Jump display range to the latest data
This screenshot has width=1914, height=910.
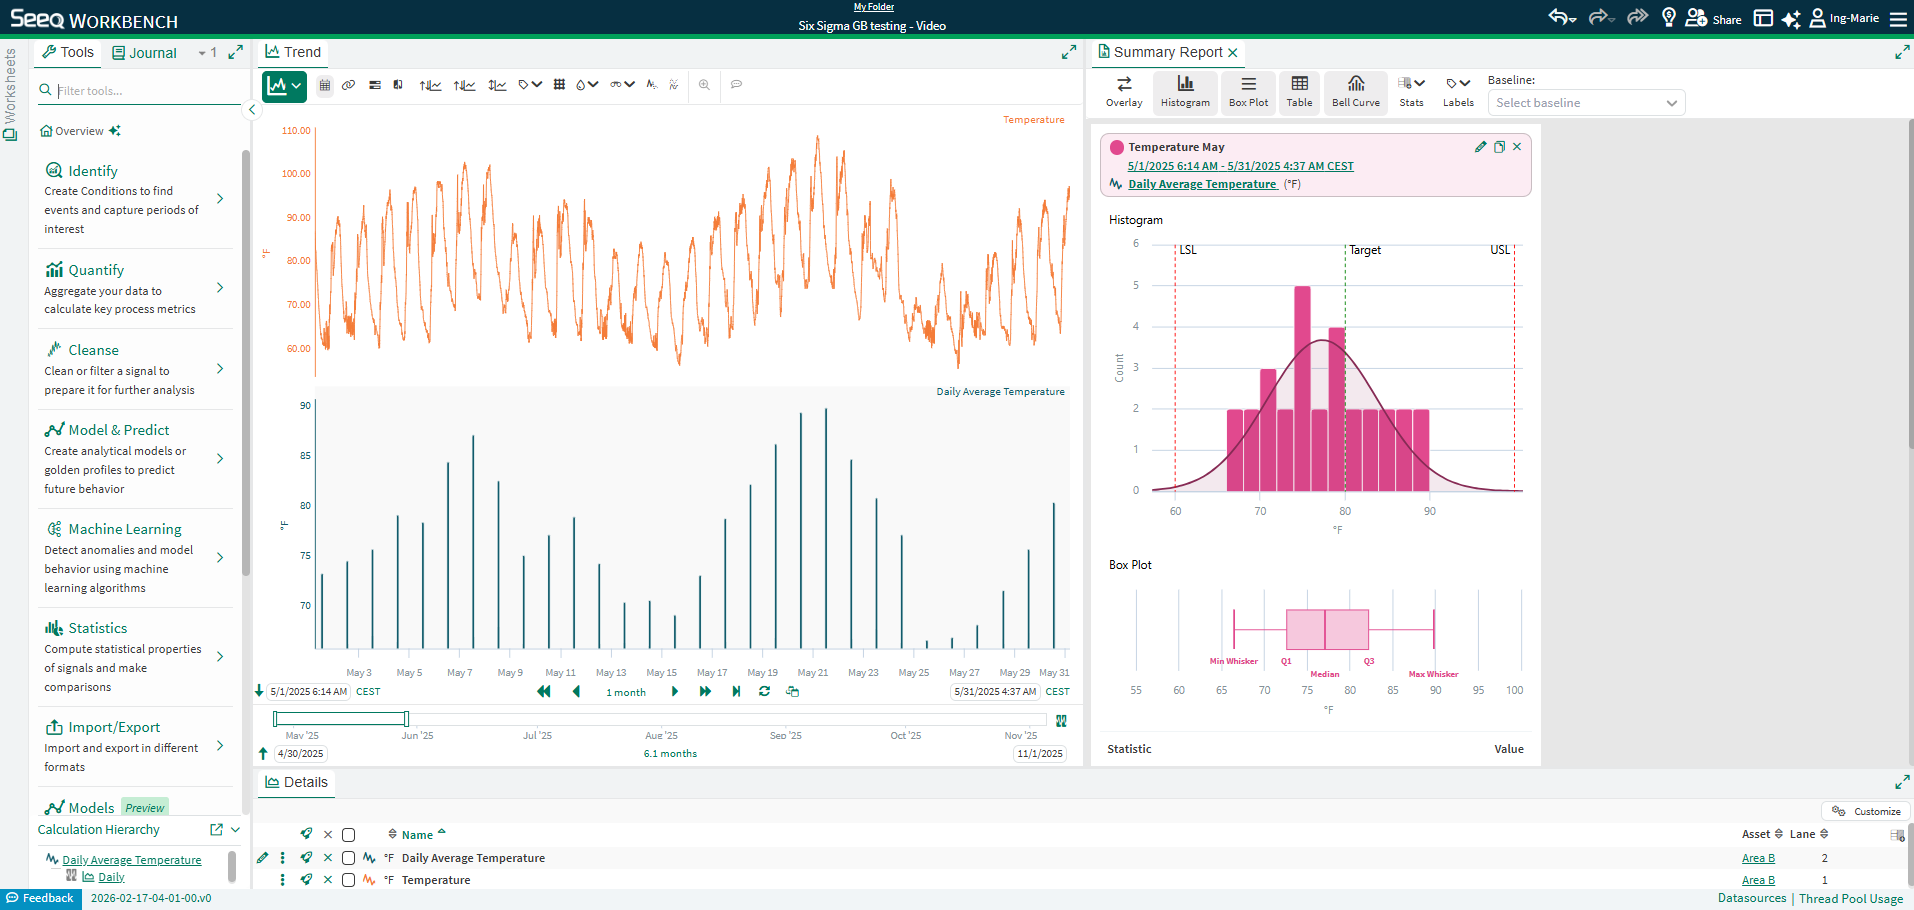click(736, 691)
